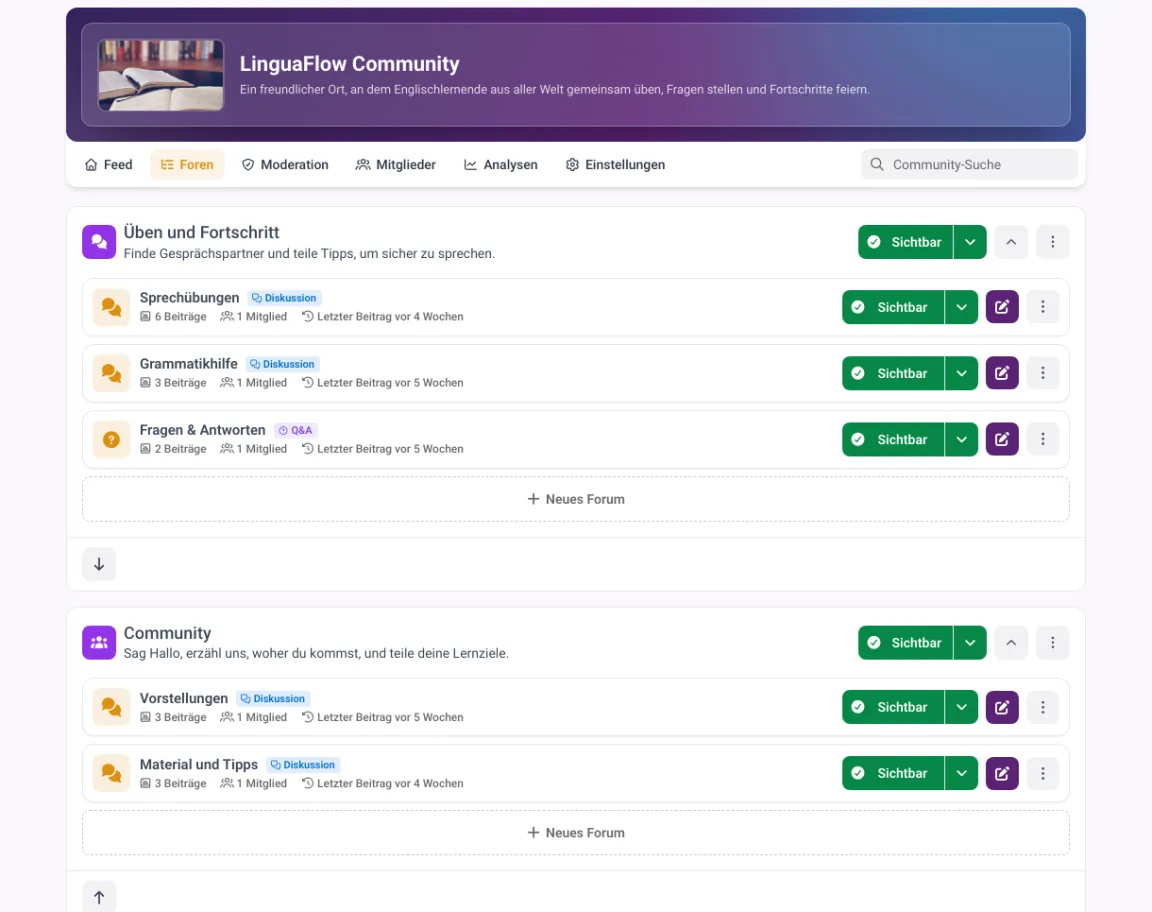Move Community category up with arrow
Image resolution: width=1152 pixels, height=912 pixels.
99,897
